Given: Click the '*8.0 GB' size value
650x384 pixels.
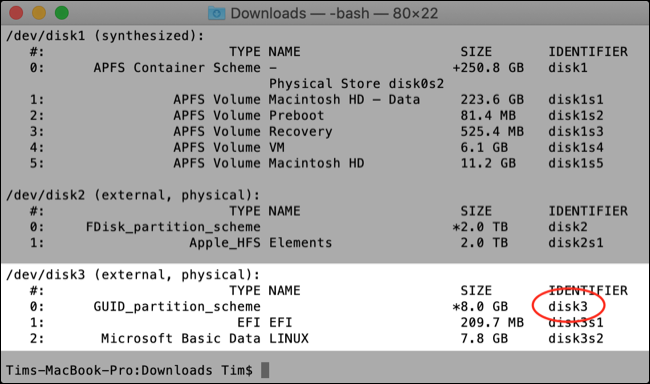Looking at the screenshot, I should point(480,307).
